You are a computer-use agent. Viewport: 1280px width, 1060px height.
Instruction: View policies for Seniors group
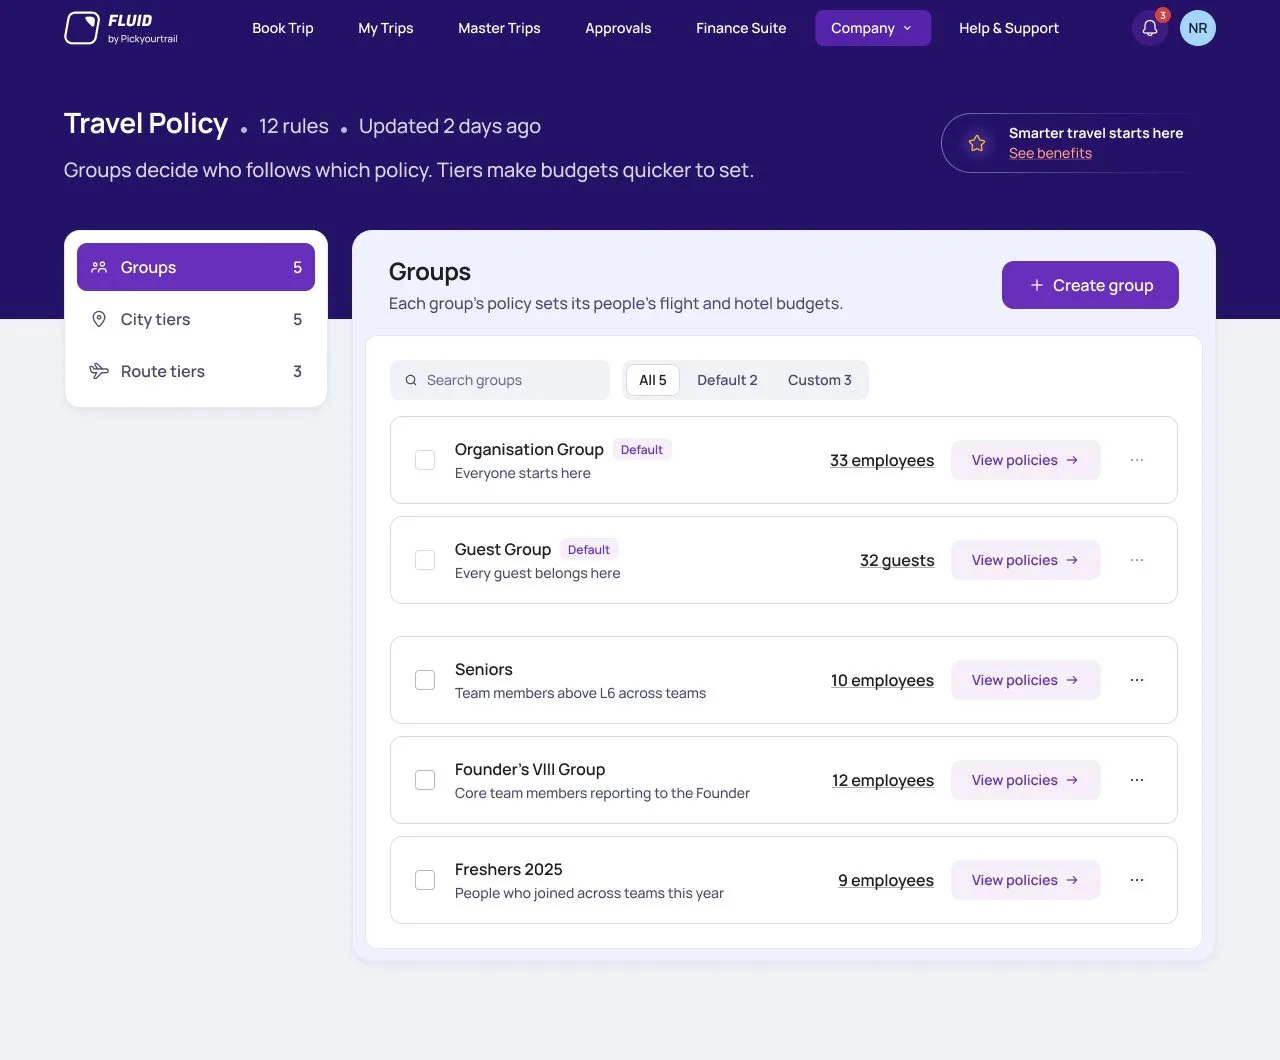click(x=1026, y=680)
